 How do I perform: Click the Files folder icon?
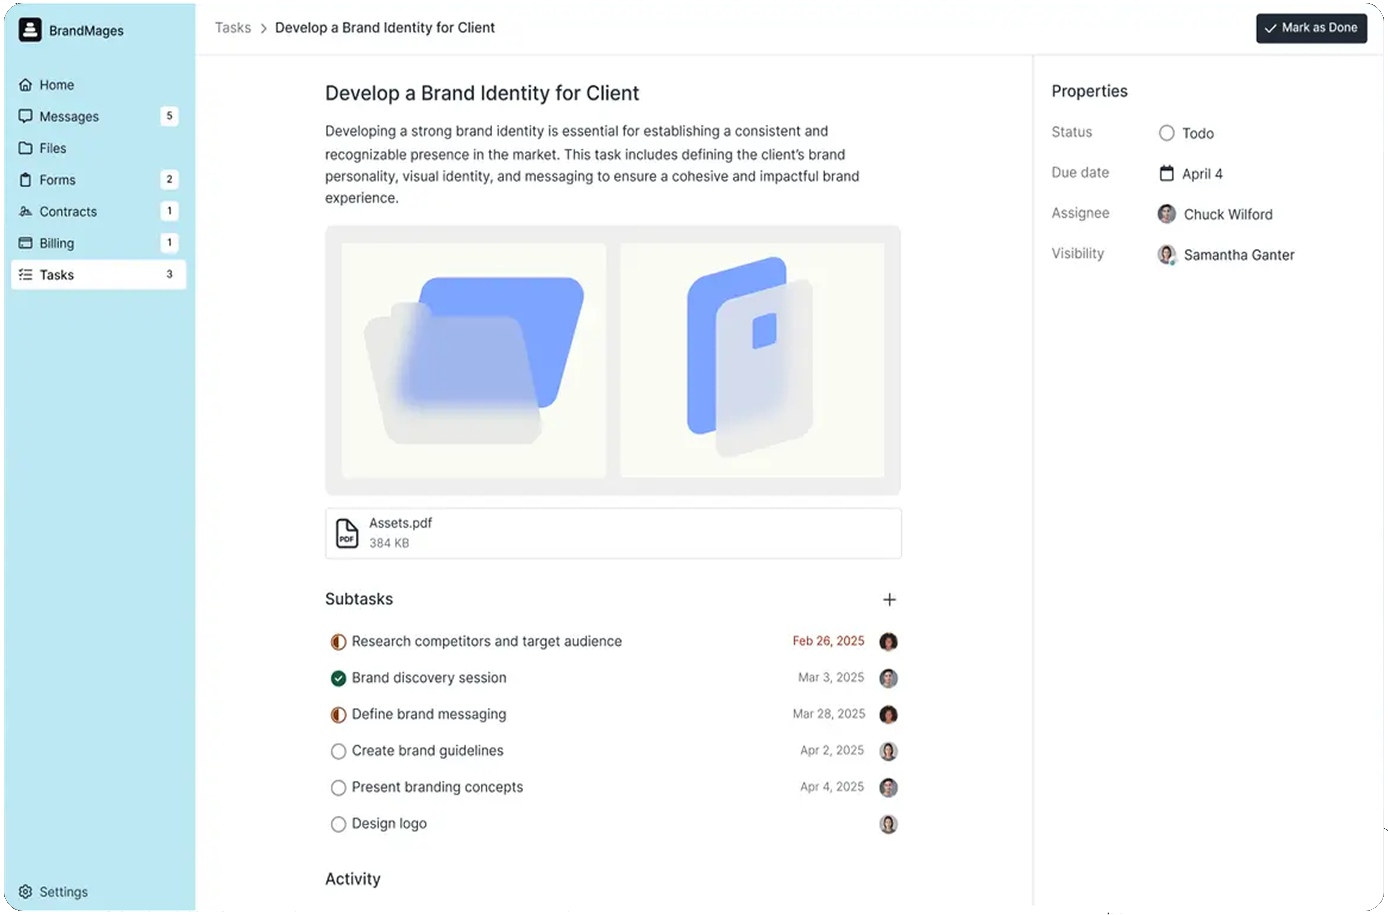tap(26, 148)
